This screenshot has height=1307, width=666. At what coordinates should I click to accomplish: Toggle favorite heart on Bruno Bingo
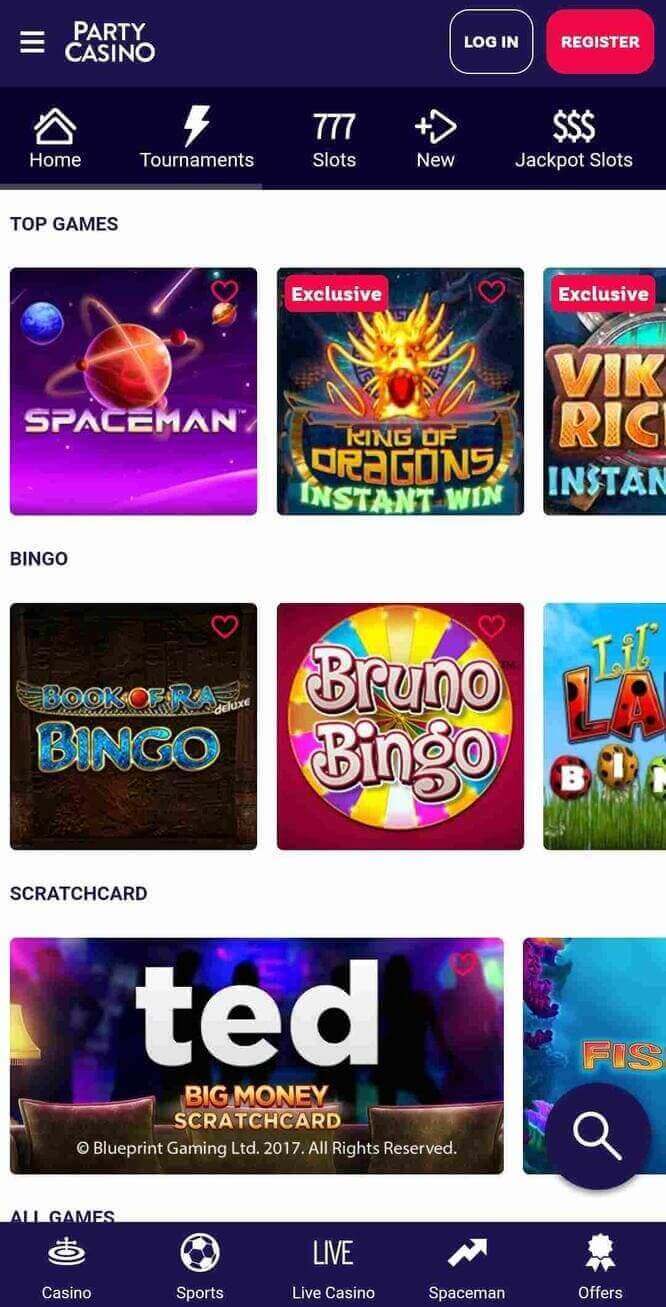[491, 626]
